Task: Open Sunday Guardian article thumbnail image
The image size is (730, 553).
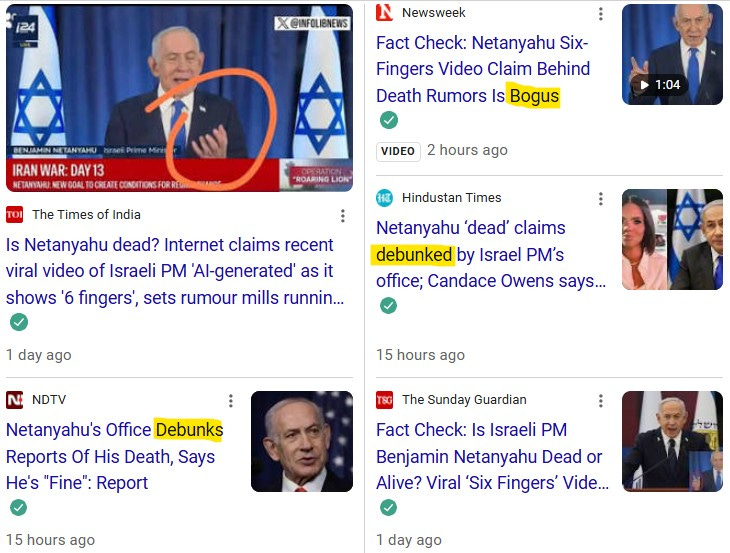Action: pos(672,441)
